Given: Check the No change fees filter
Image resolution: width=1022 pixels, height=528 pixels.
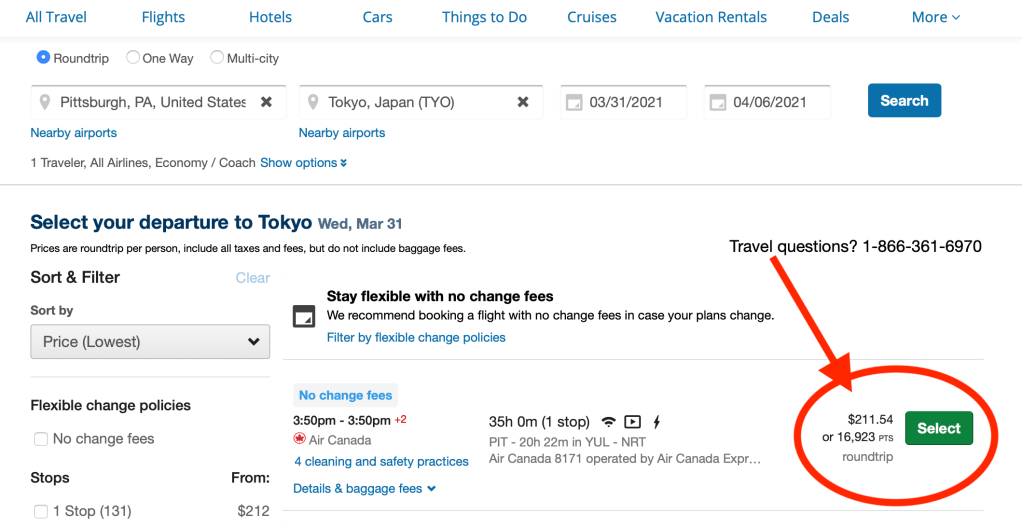Looking at the screenshot, I should point(41,439).
